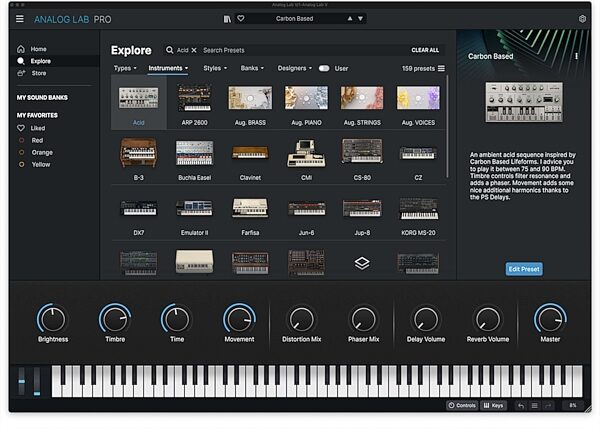Select the Farfisa instrument
This screenshot has height=429, width=600.
(x=250, y=214)
